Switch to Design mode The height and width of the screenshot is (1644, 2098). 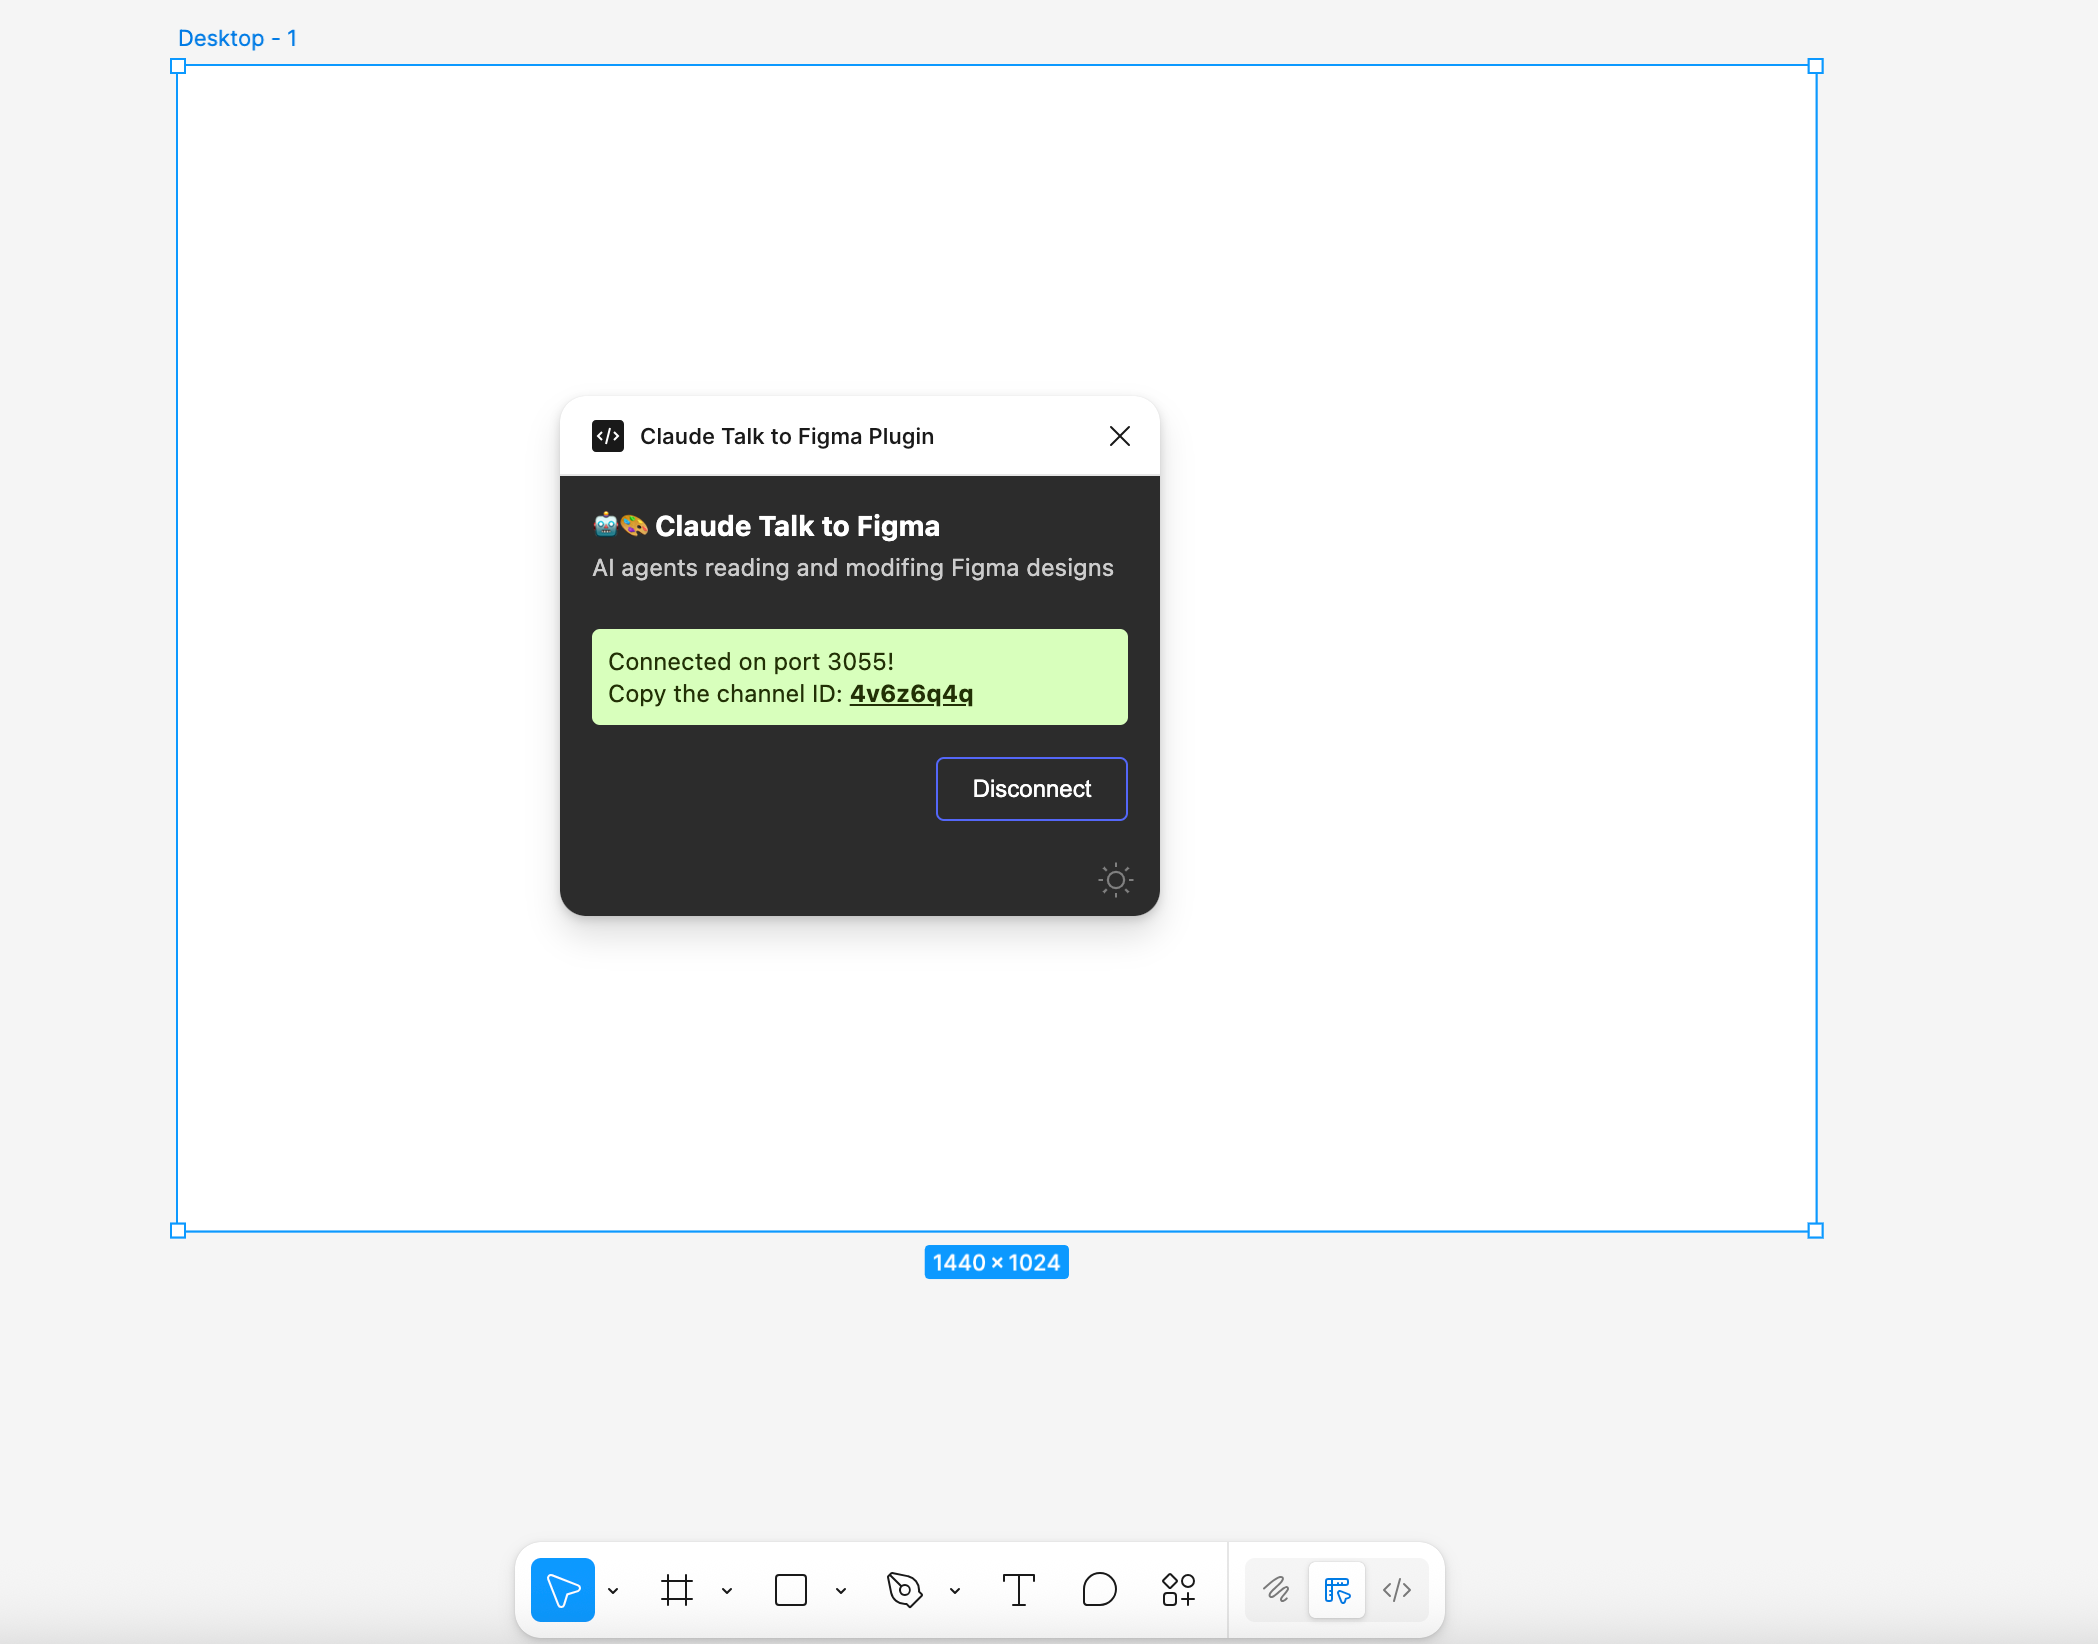click(1337, 1589)
